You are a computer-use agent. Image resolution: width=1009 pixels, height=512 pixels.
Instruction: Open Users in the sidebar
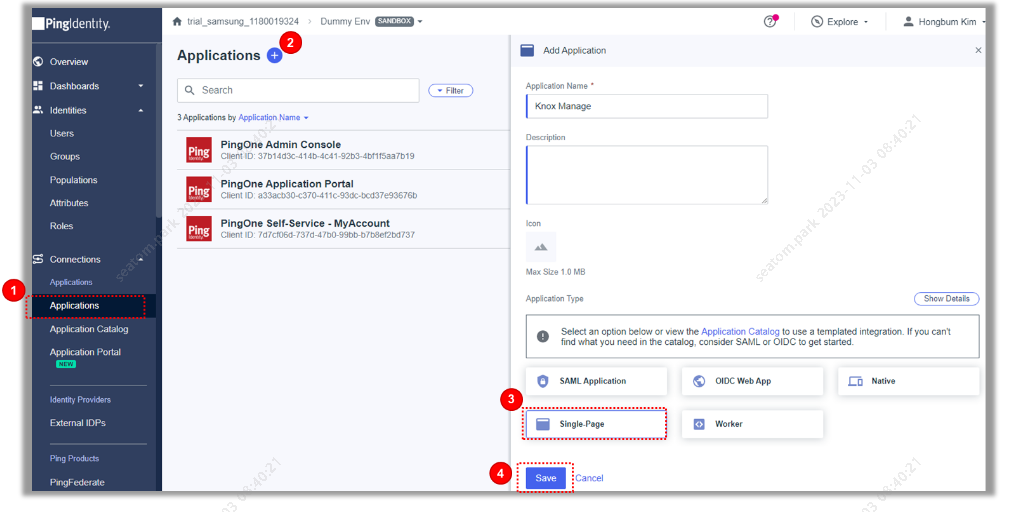pyautogui.click(x=62, y=134)
